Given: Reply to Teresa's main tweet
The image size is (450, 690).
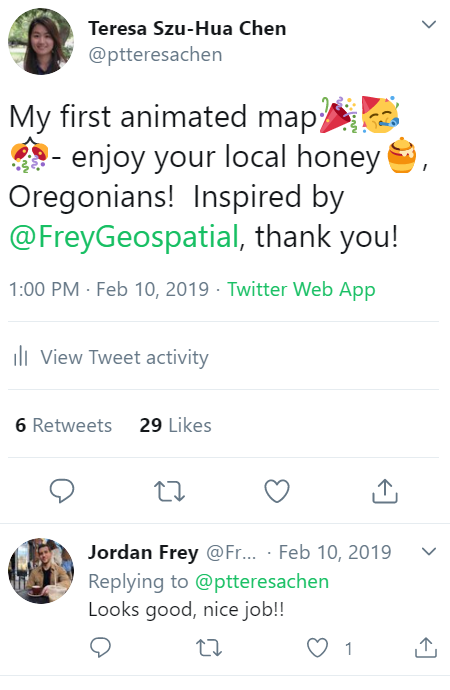Looking at the screenshot, I should [62, 491].
